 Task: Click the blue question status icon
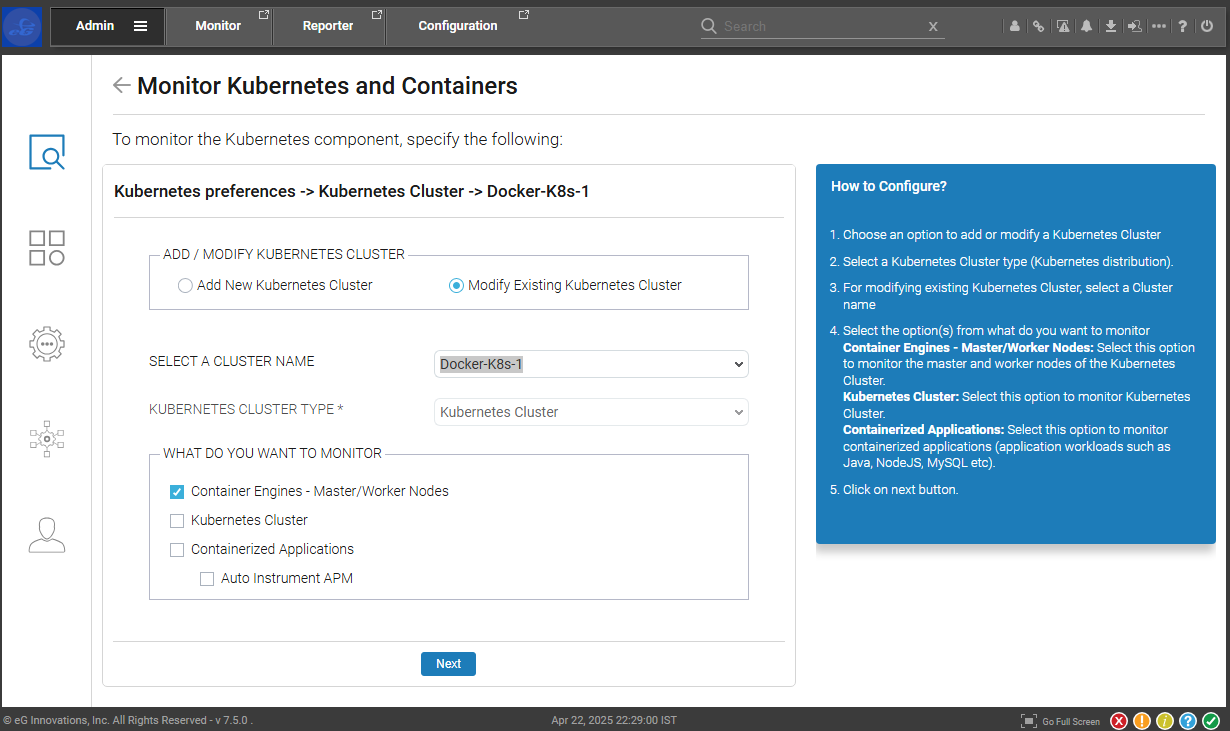tap(1188, 721)
